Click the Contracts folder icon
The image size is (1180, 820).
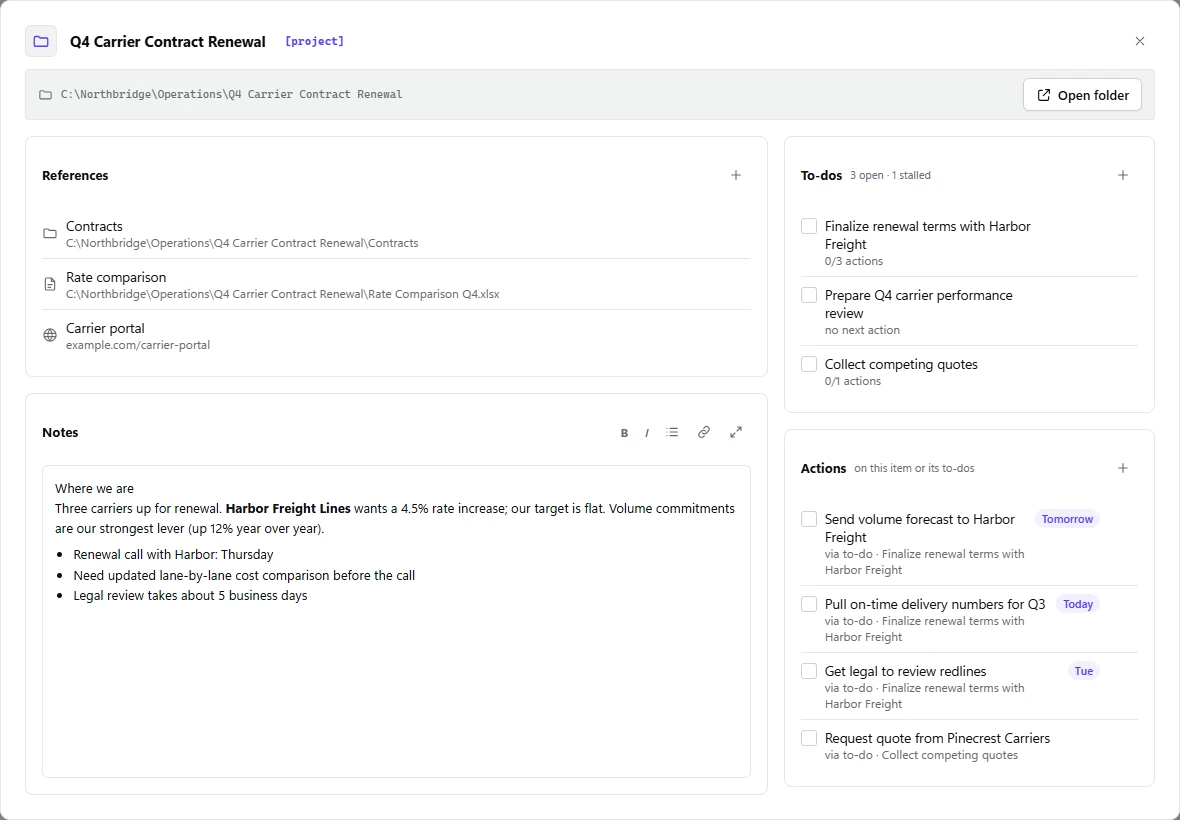click(x=50, y=234)
